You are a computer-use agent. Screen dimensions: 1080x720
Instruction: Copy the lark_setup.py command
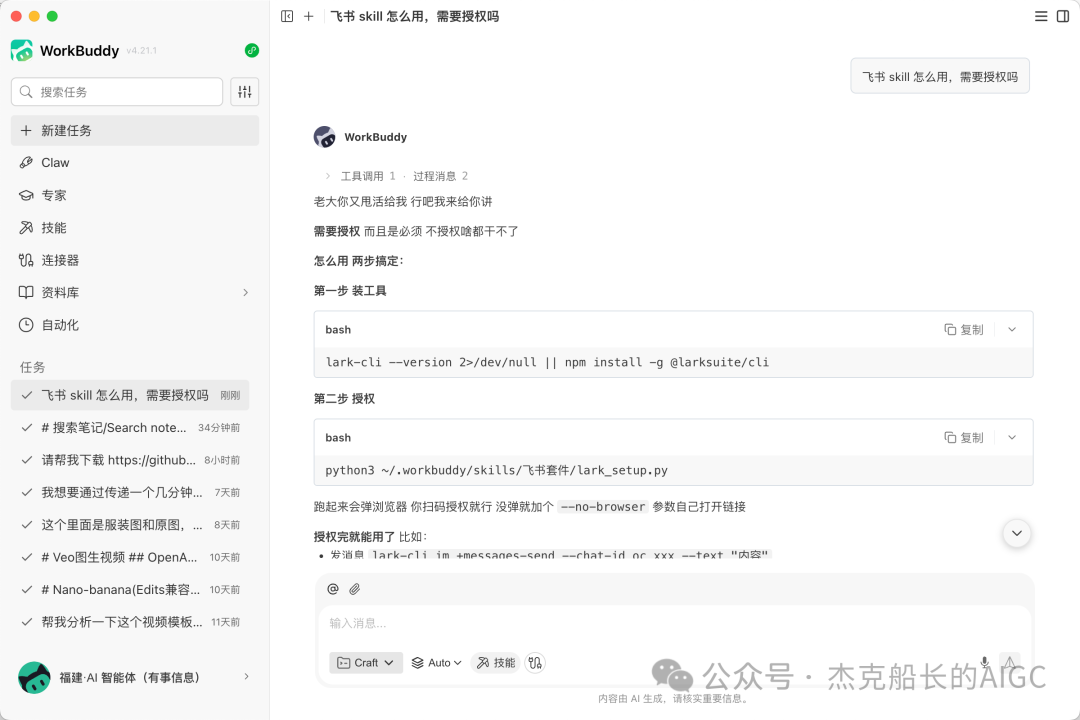point(964,438)
